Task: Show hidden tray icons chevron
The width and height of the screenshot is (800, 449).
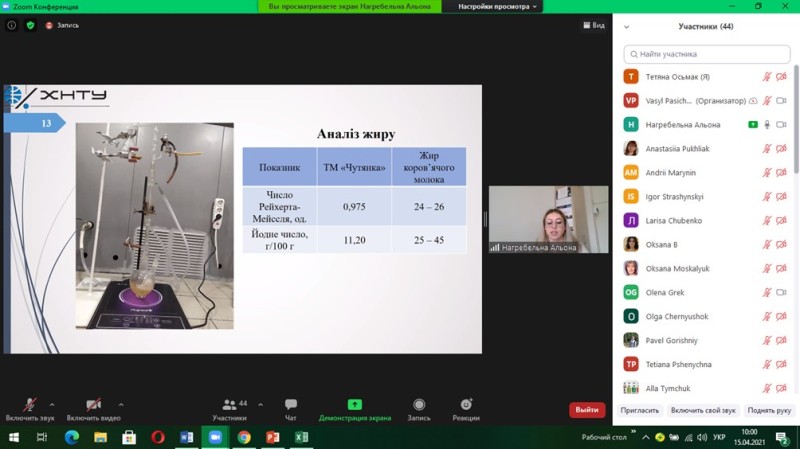Action: (646, 437)
